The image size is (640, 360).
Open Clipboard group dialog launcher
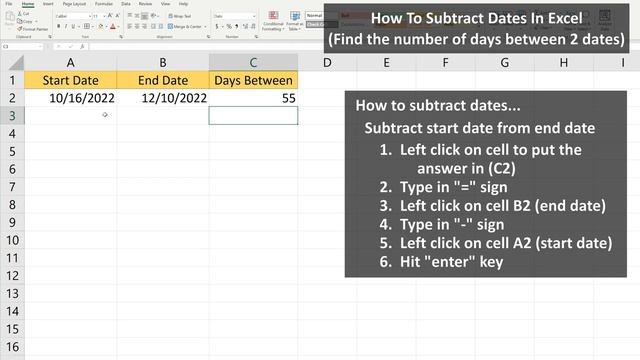click(x=50, y=37)
